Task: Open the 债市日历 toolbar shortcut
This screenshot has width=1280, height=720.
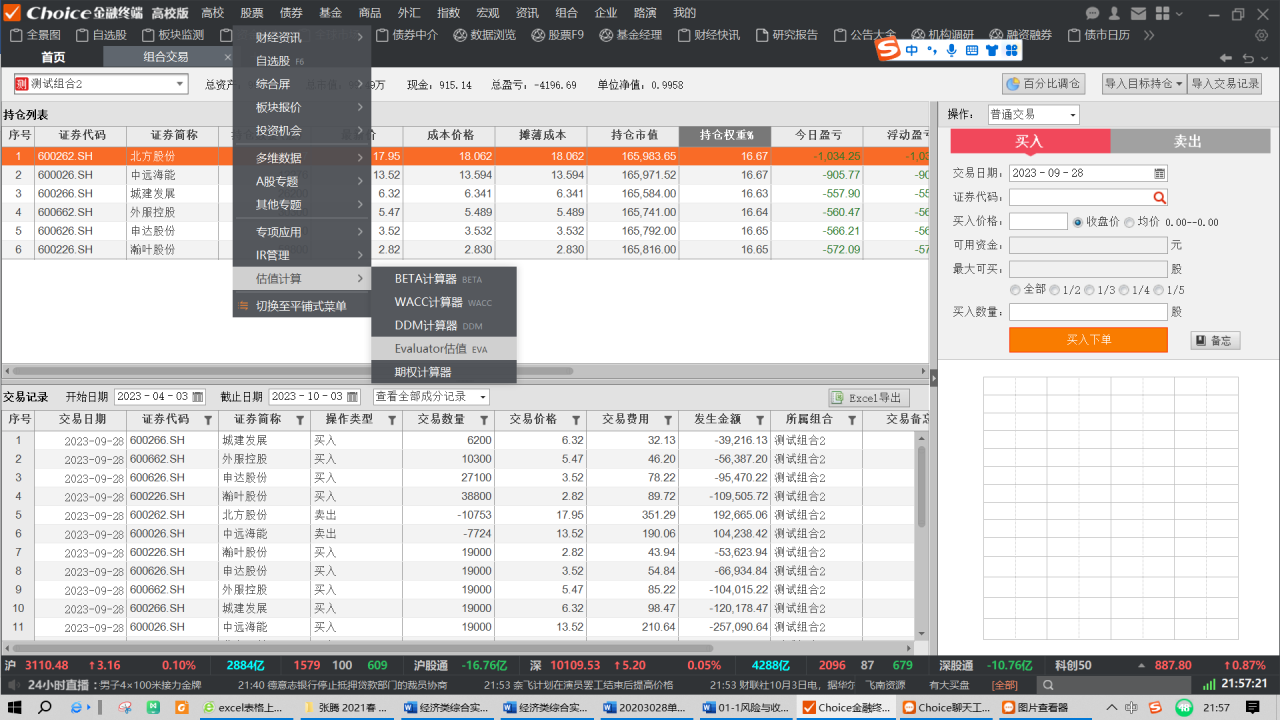Action: 1099,35
